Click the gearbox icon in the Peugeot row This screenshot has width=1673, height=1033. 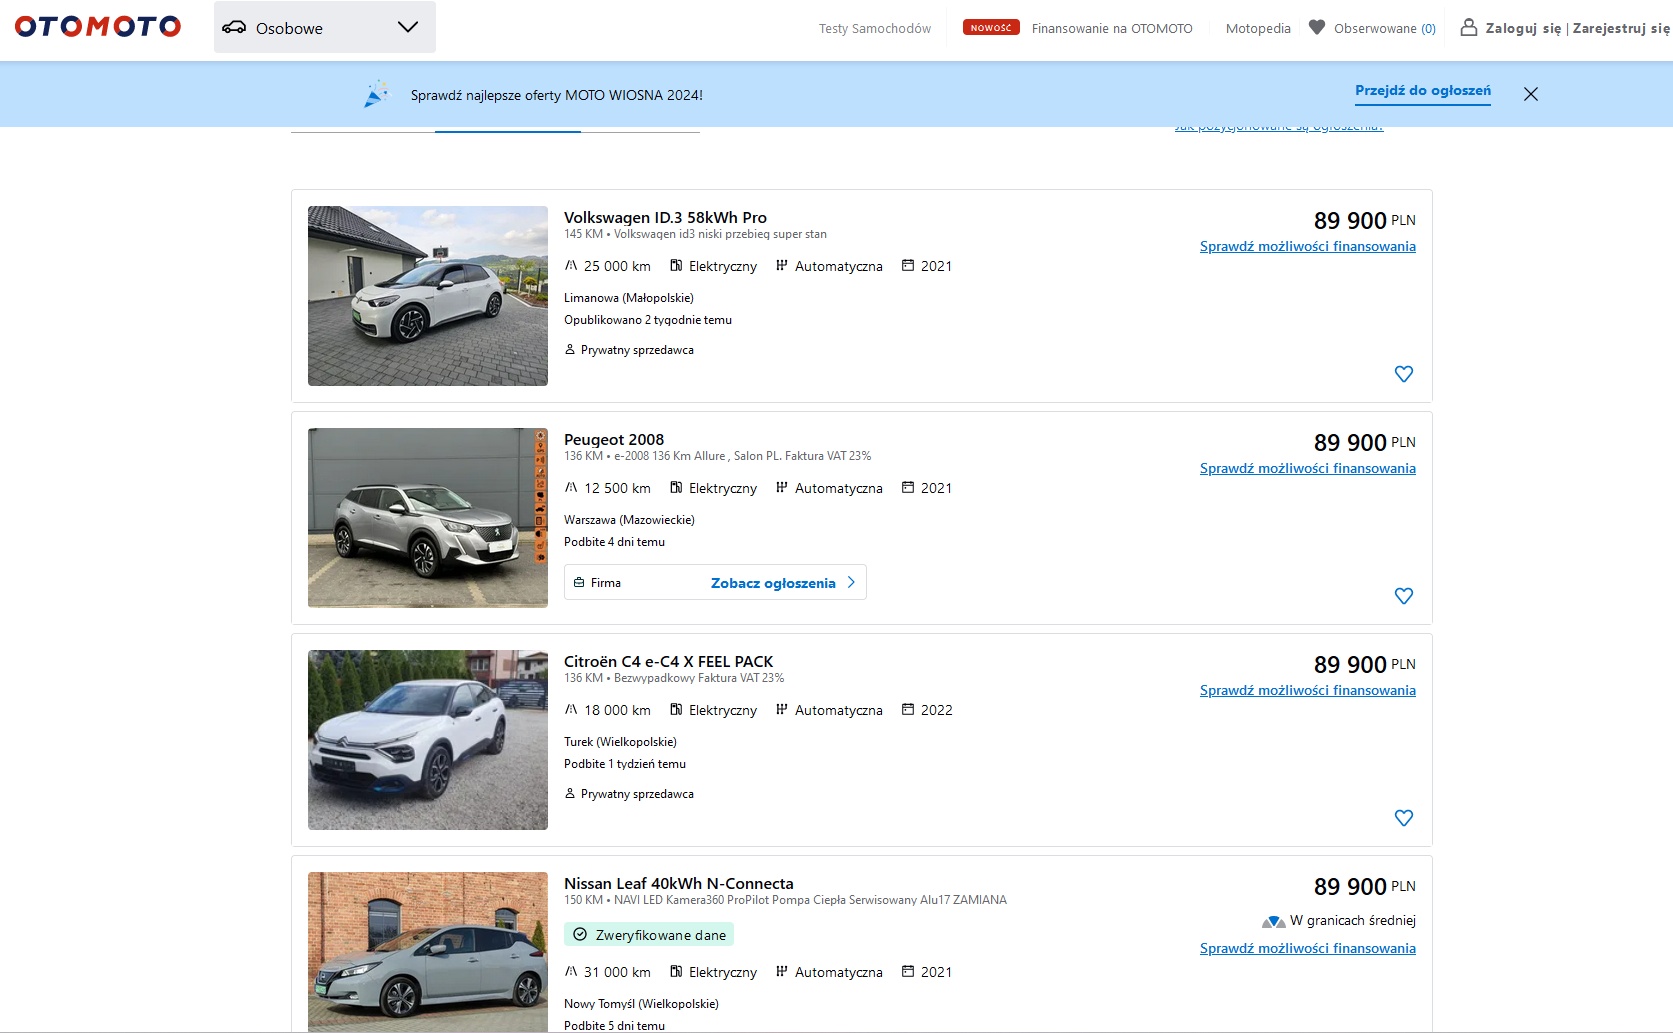pyautogui.click(x=782, y=487)
